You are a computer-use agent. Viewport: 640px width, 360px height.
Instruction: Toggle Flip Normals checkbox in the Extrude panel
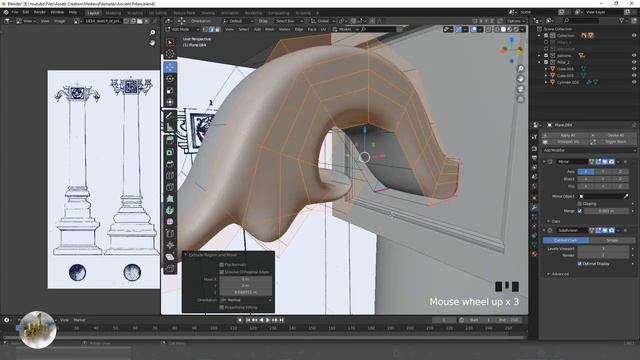pyautogui.click(x=222, y=264)
